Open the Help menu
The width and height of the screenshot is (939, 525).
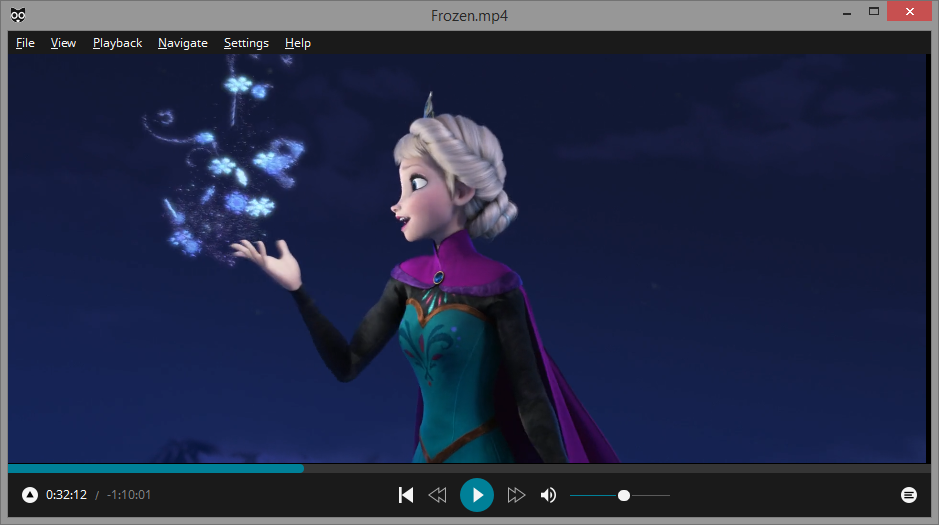tap(298, 43)
